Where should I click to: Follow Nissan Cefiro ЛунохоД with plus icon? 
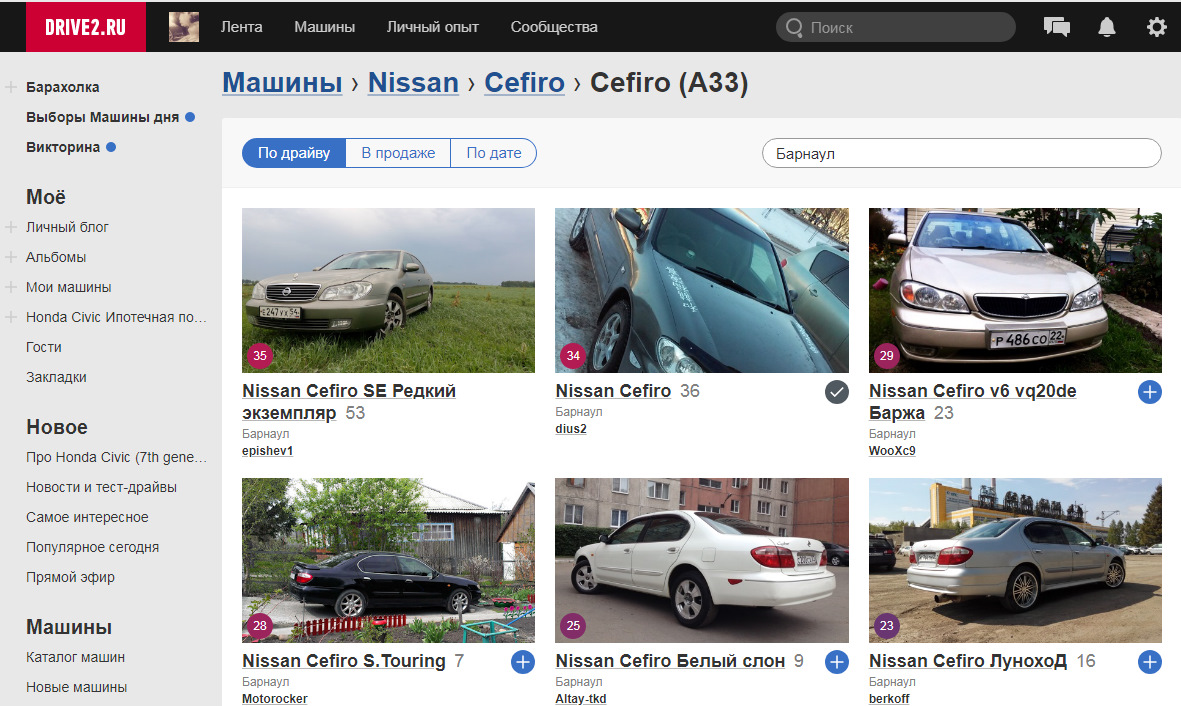click(x=1149, y=662)
